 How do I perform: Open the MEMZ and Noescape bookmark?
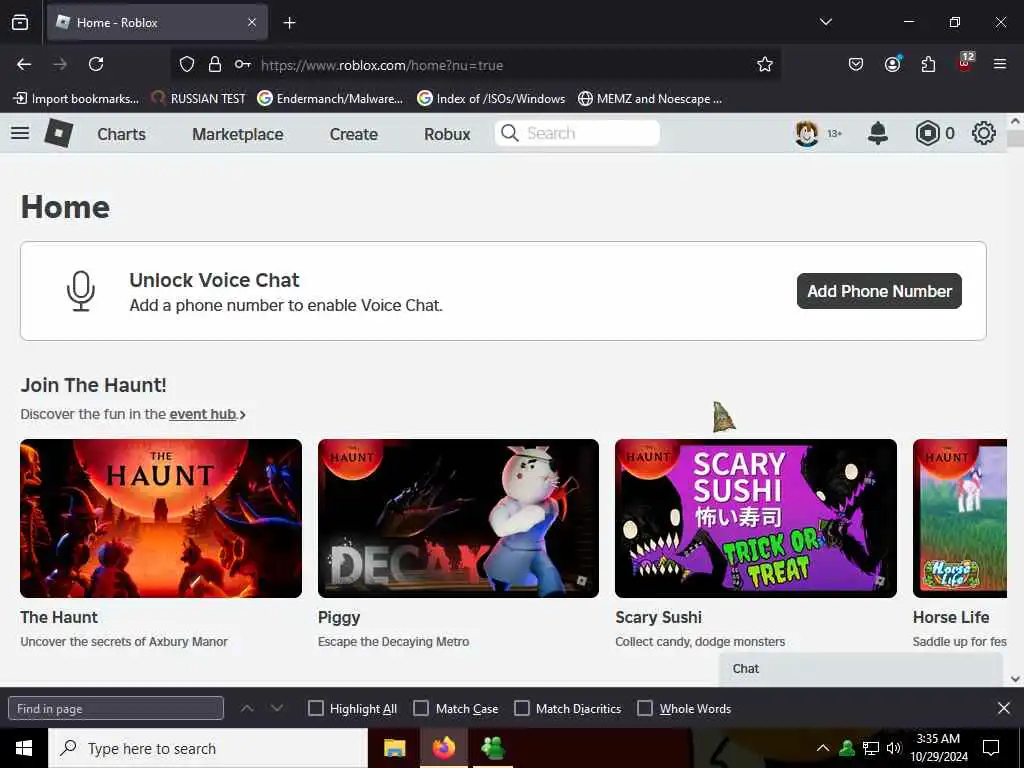coord(650,99)
